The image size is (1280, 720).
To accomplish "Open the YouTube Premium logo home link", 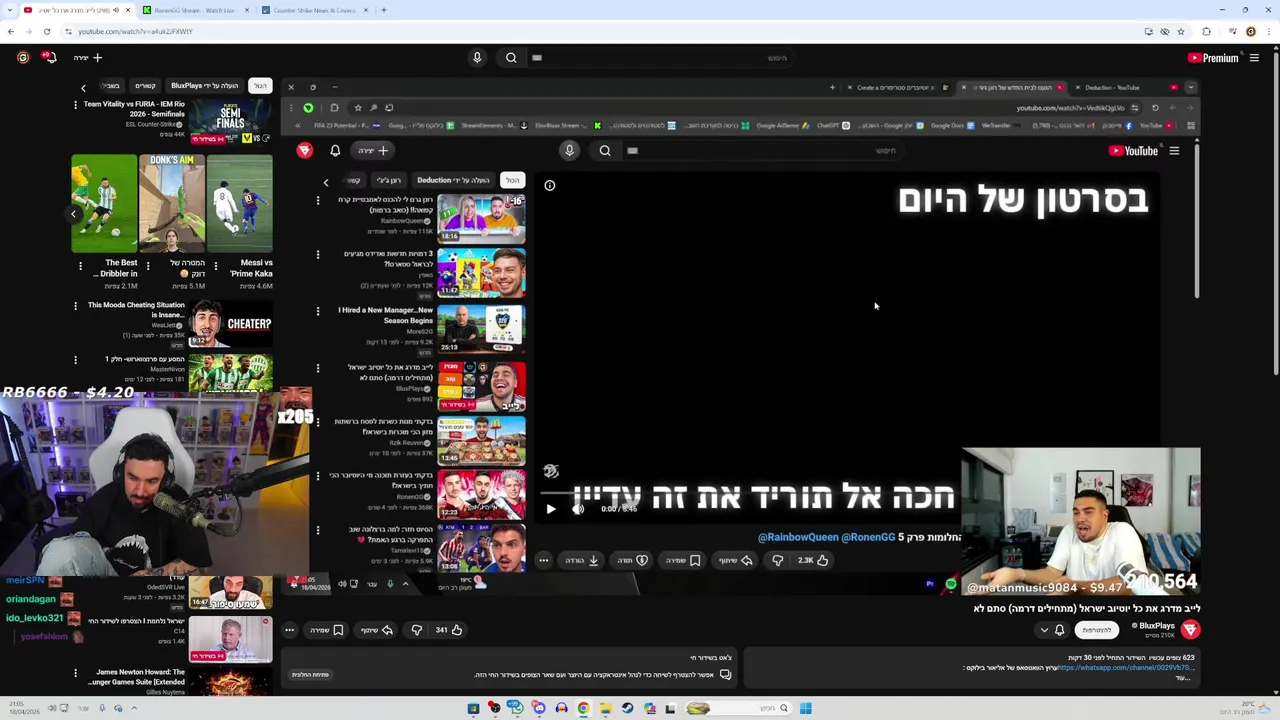I will [1212, 58].
